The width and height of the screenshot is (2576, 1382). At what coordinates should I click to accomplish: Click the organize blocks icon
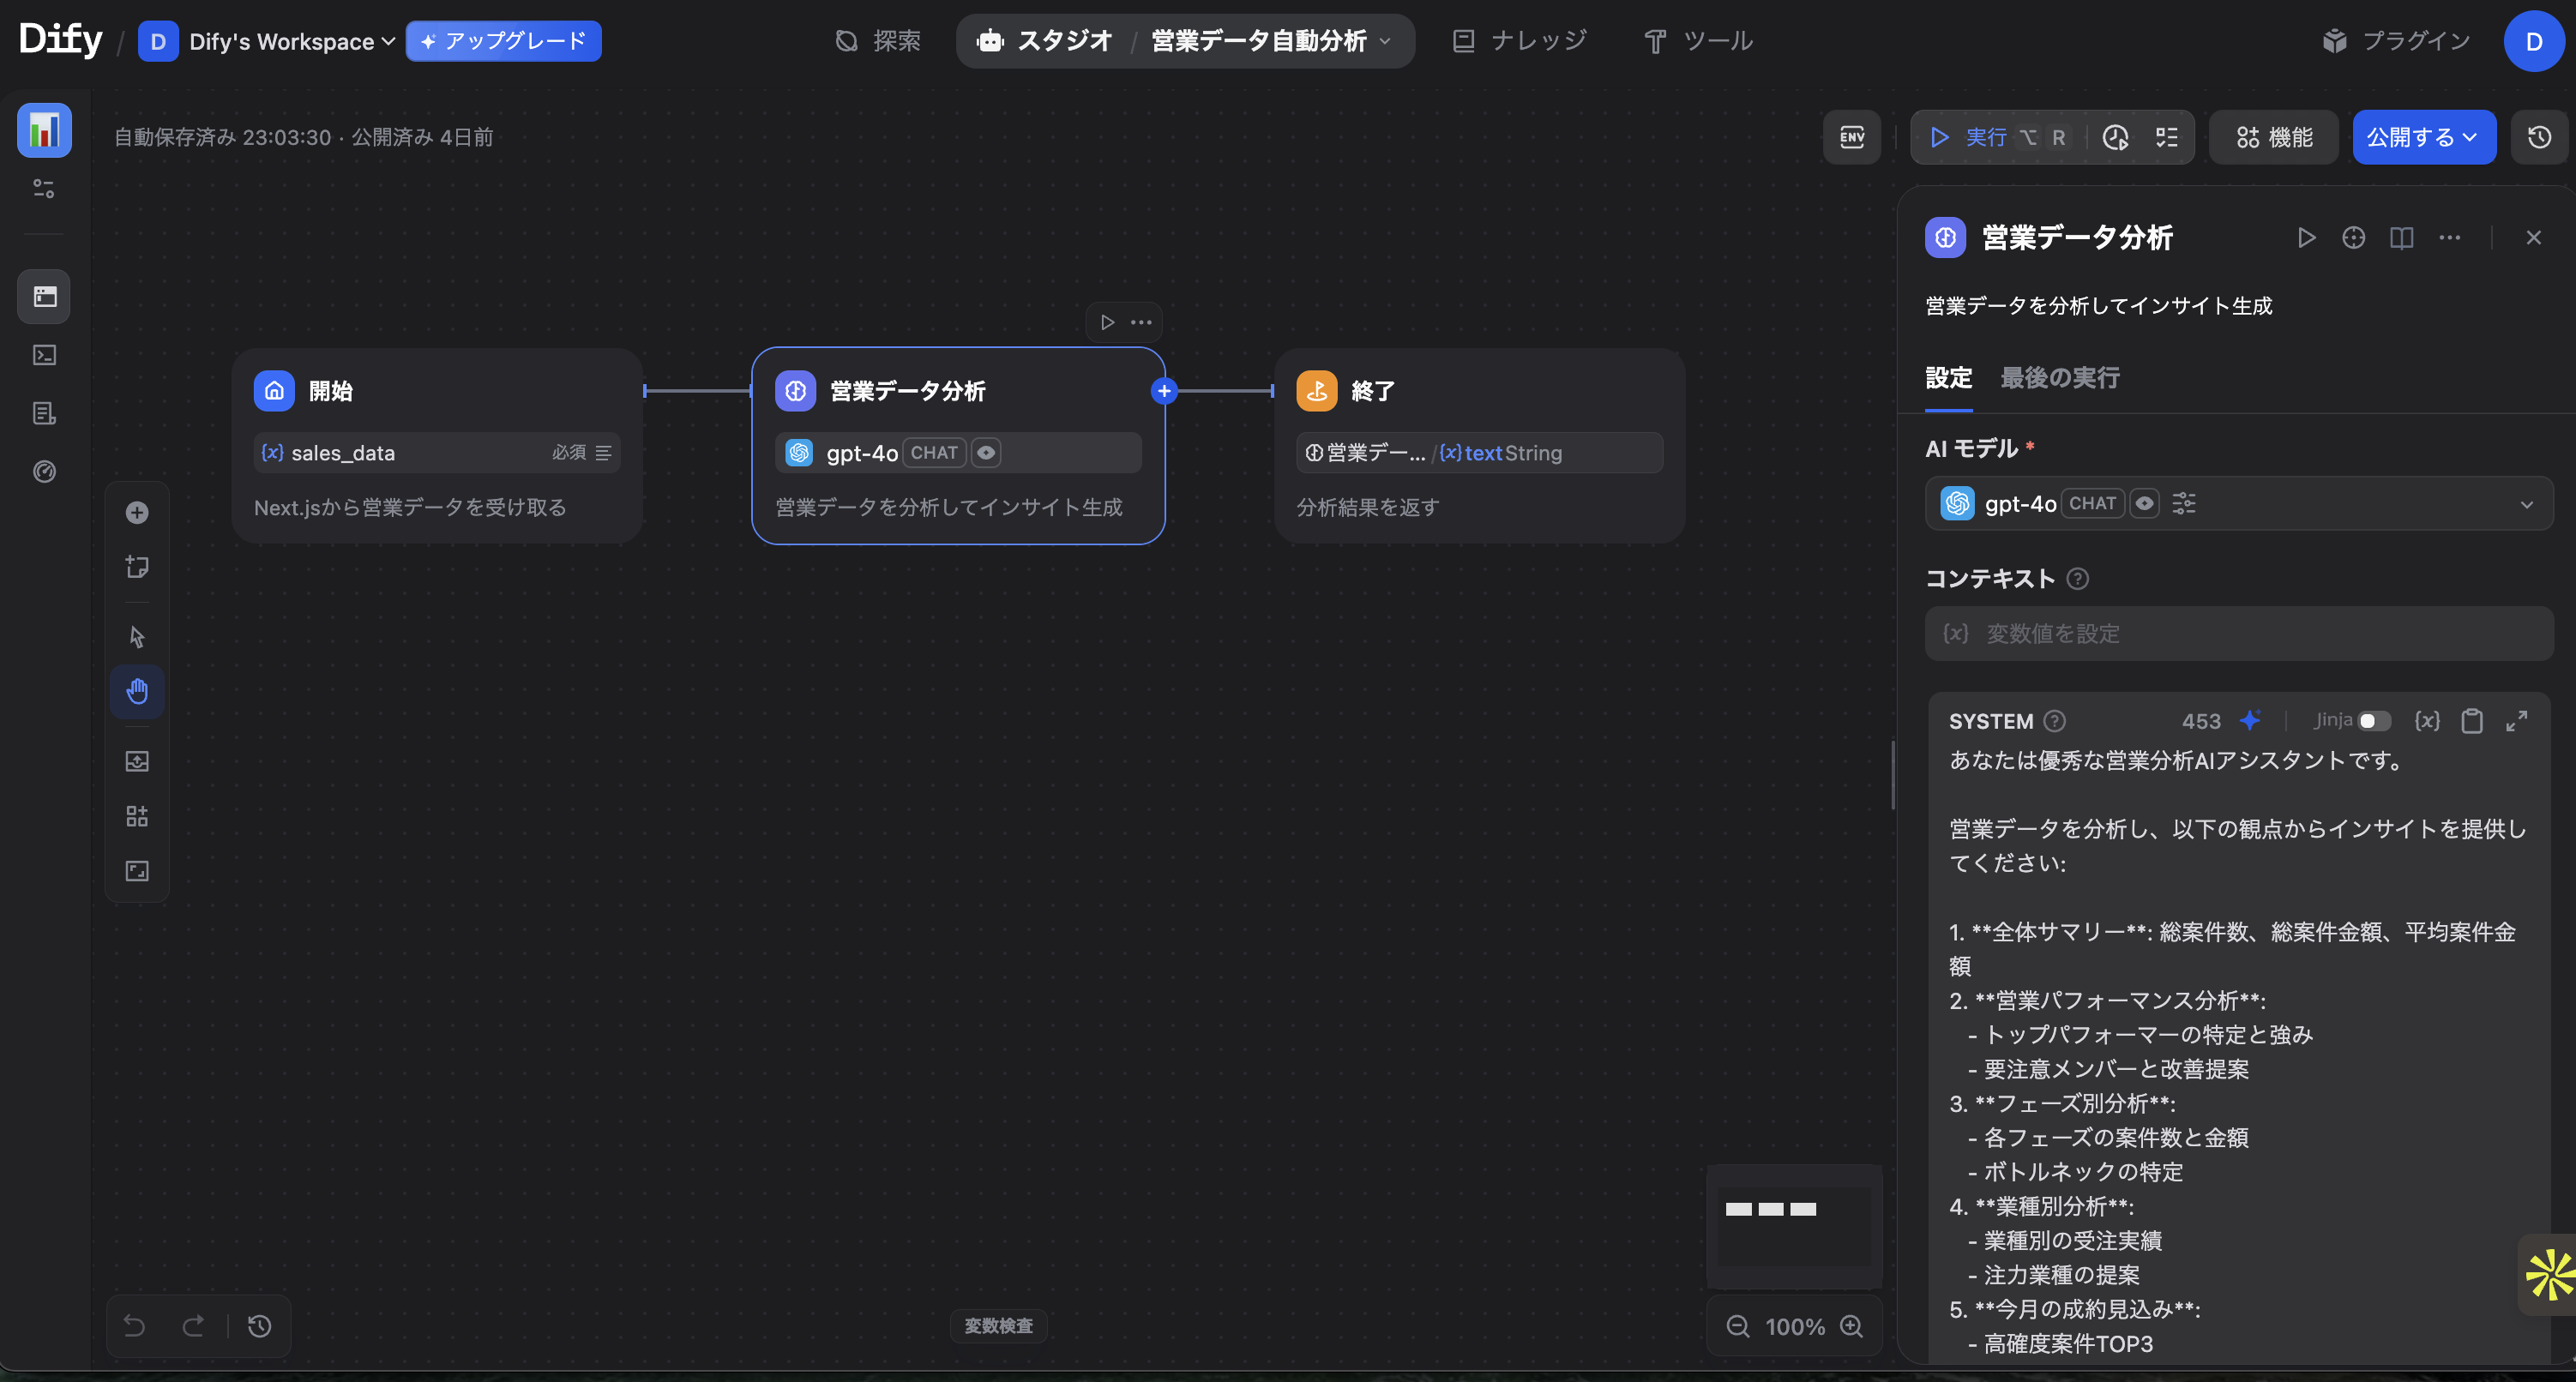(137, 815)
